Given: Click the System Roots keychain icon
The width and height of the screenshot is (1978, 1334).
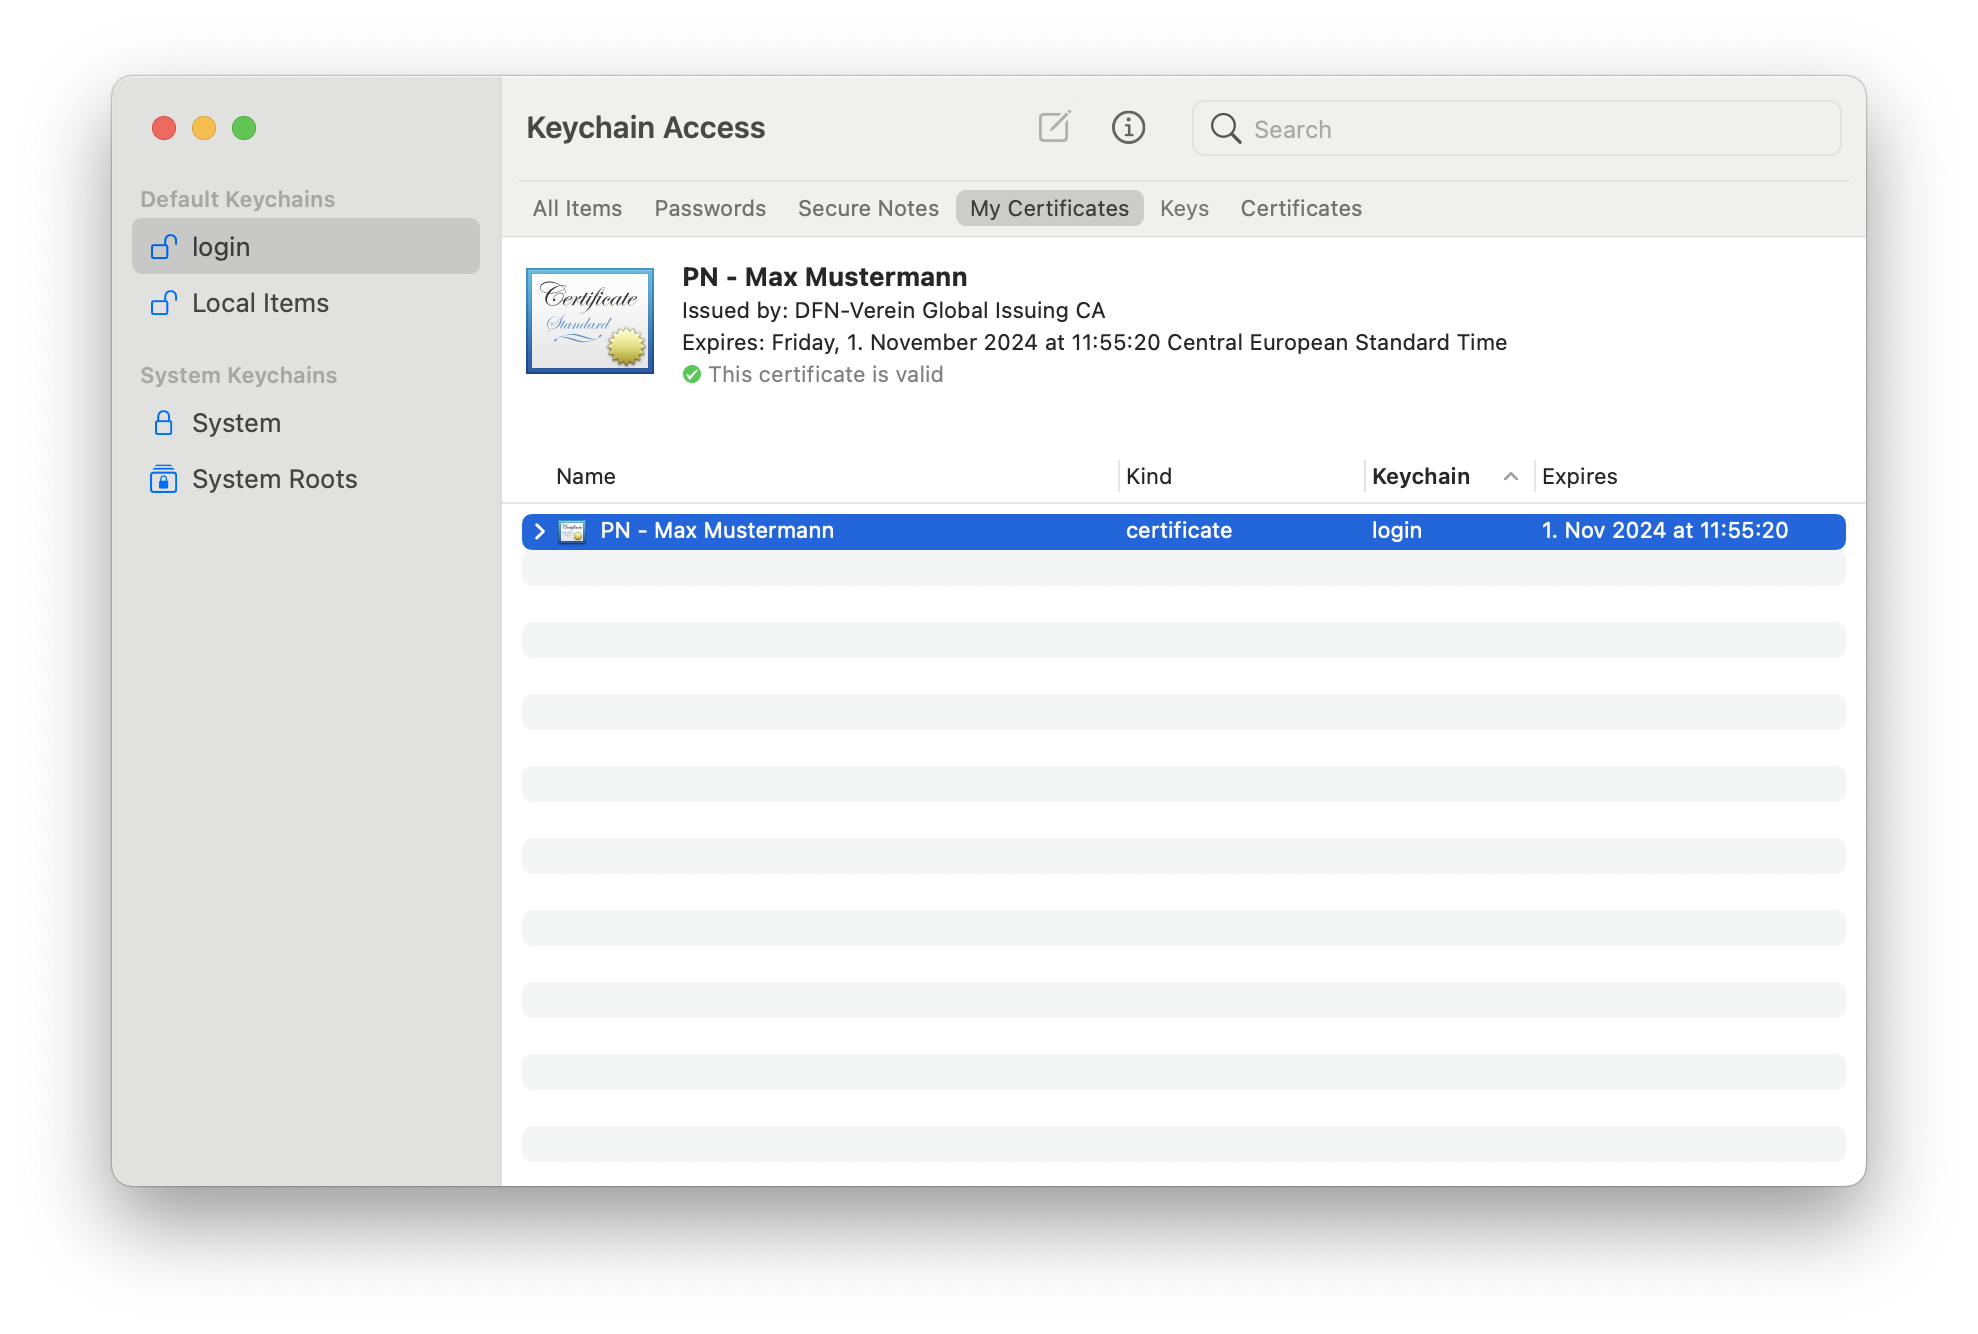Looking at the screenshot, I should 164,479.
